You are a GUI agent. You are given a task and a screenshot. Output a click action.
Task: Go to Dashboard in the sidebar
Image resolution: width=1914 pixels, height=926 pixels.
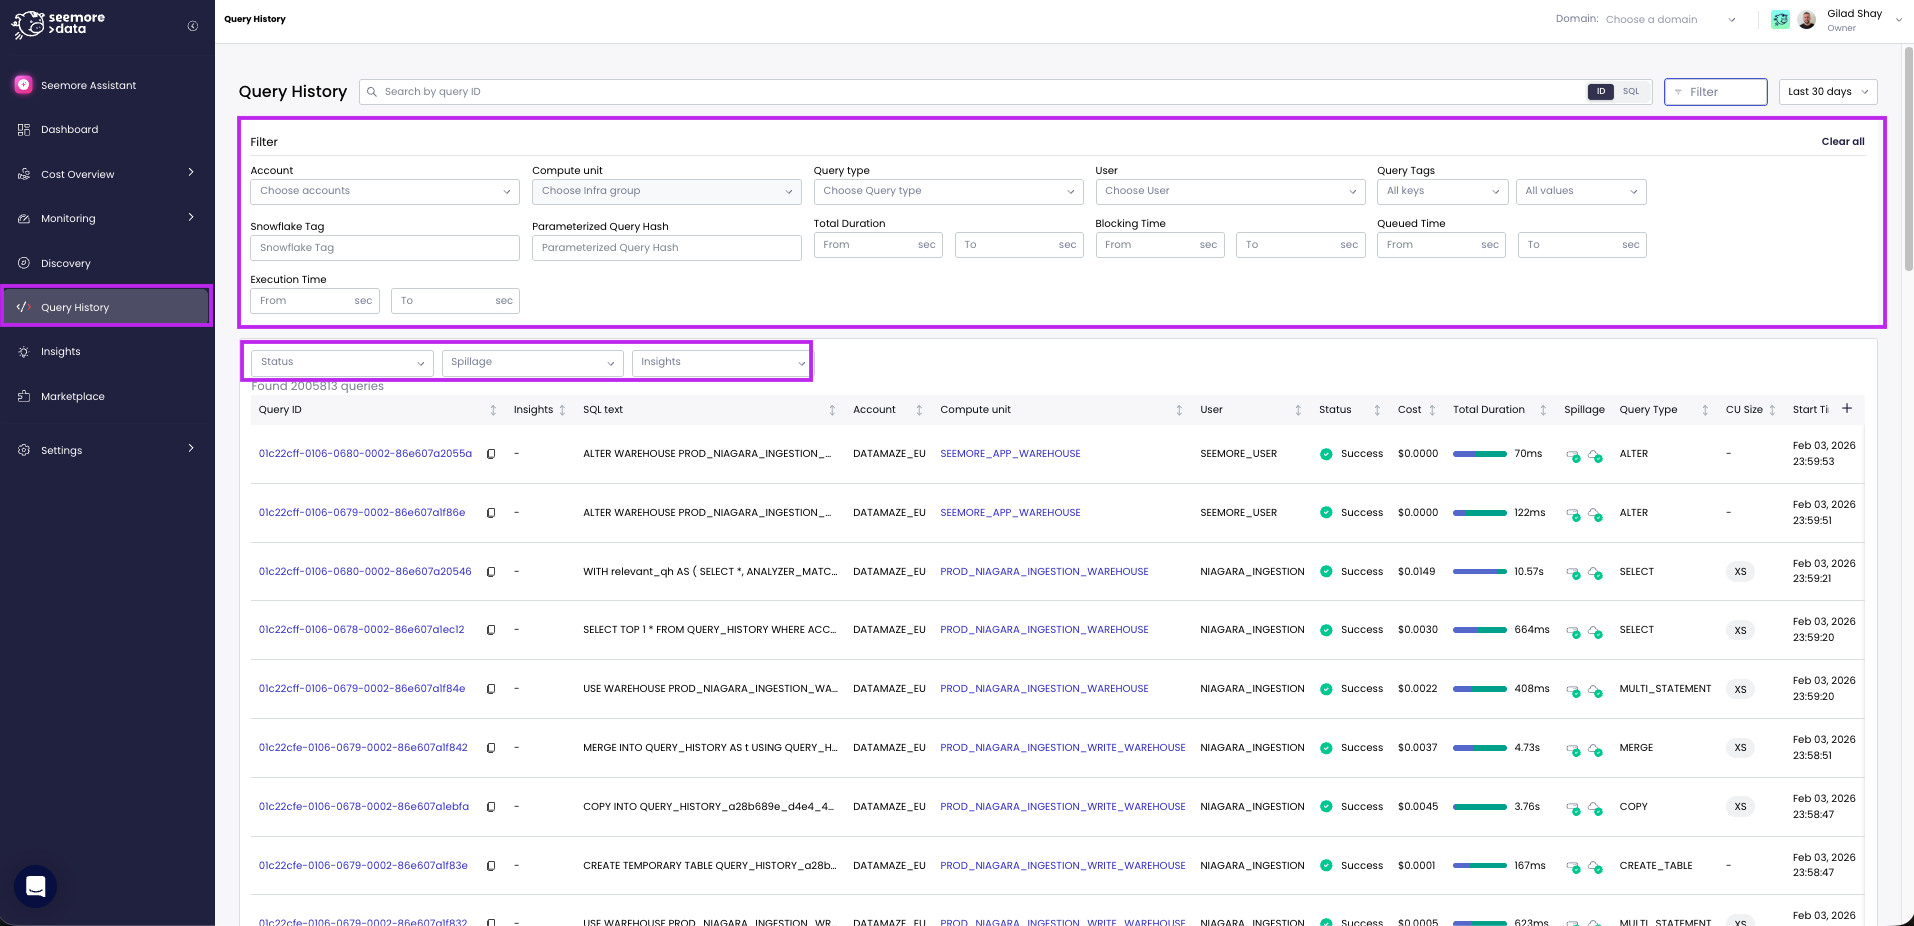tap(69, 130)
